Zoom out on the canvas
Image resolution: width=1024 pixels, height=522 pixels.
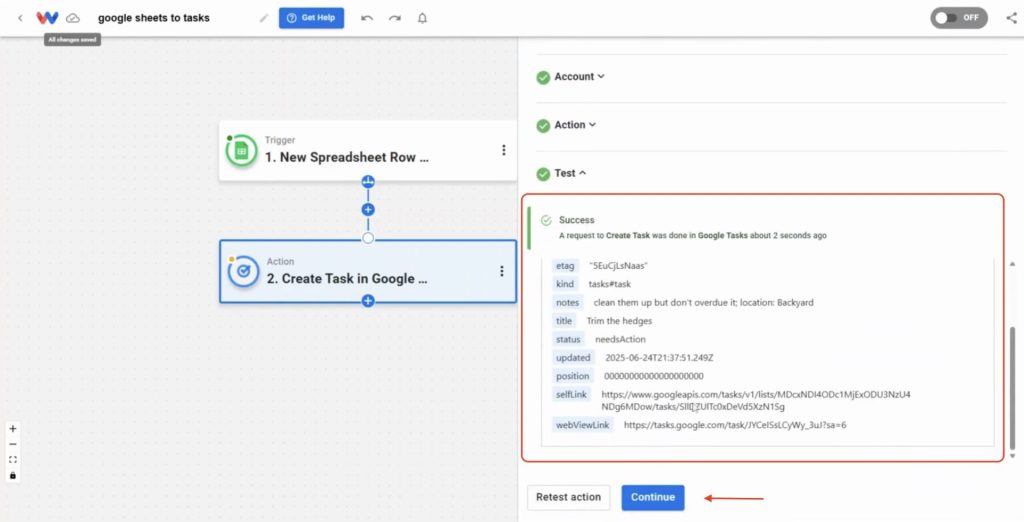click(12, 444)
